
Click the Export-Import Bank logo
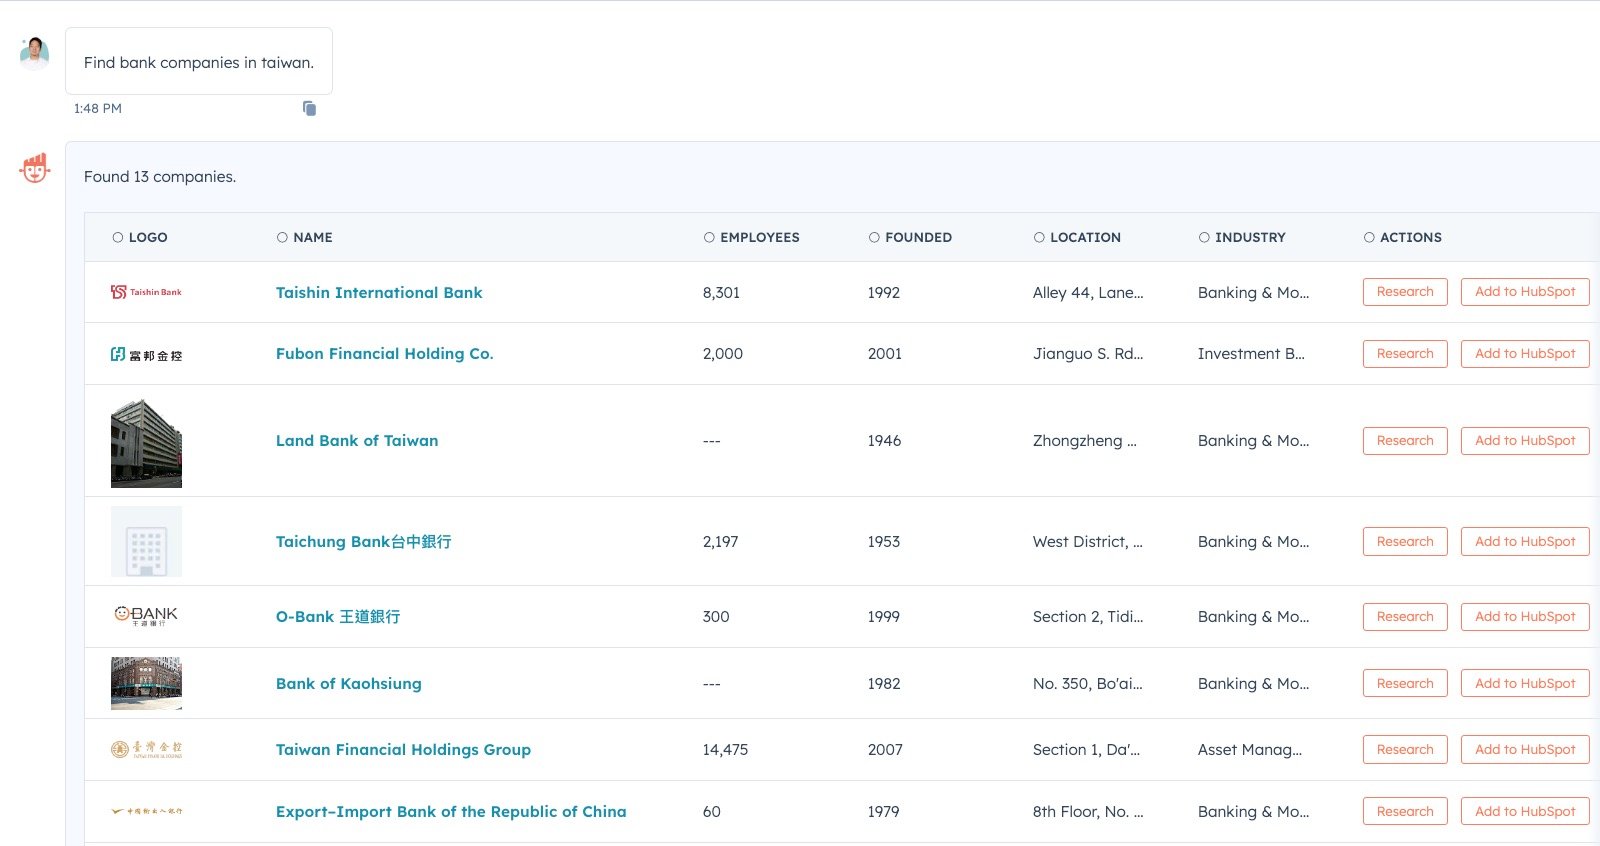146,811
